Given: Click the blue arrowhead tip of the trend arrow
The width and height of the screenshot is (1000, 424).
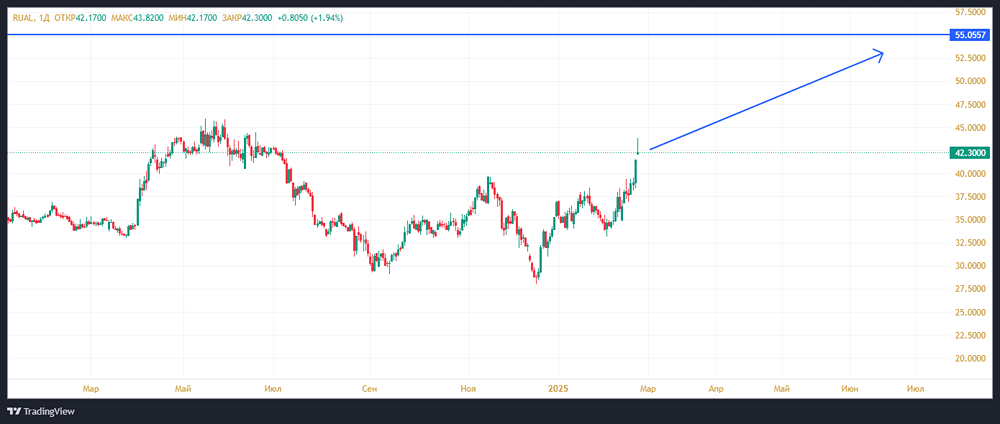Looking at the screenshot, I should click(x=882, y=53).
